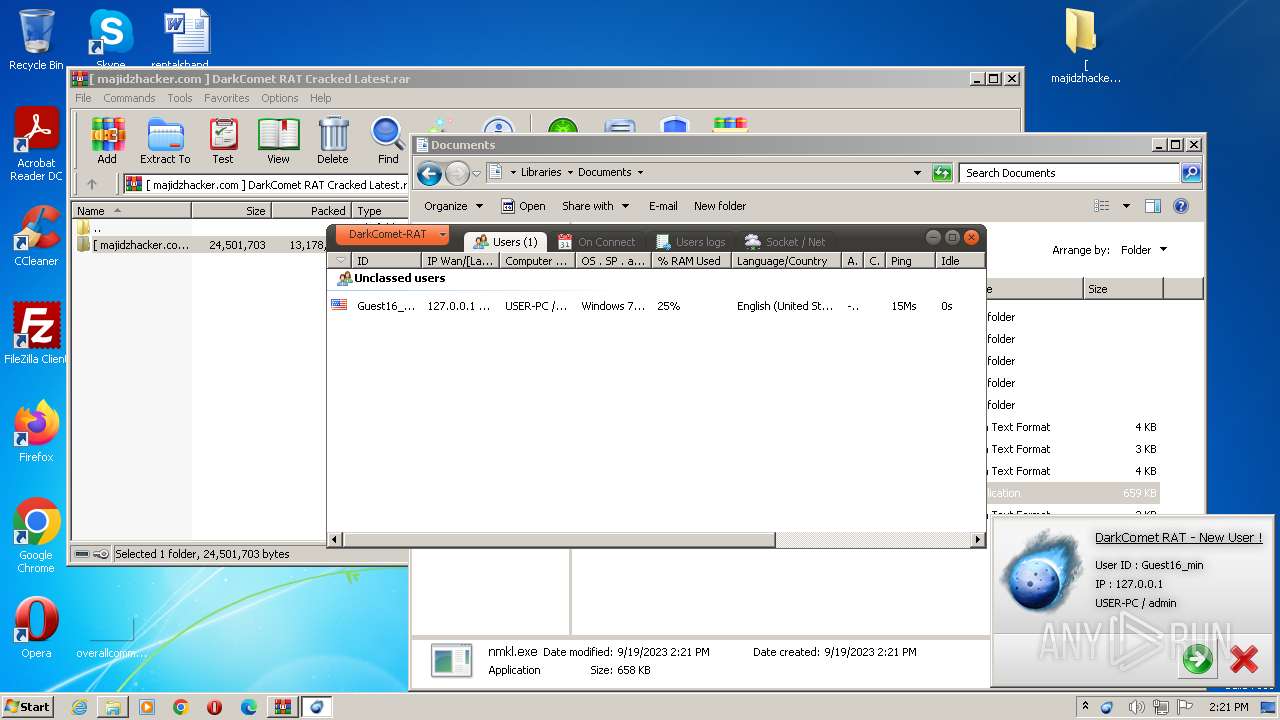Accept new user with green arrow notification button
The height and width of the screenshot is (720, 1280).
coord(1197,659)
